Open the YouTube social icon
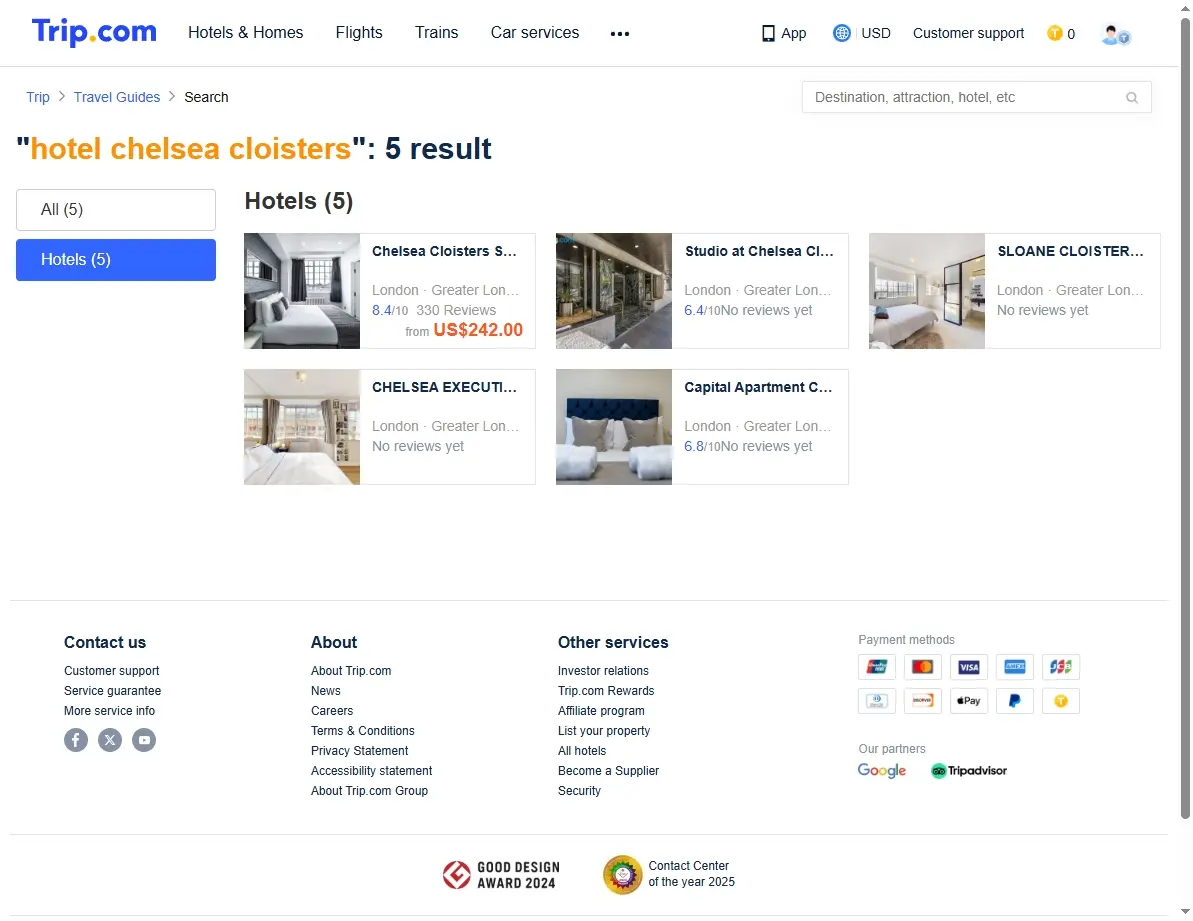 click(x=144, y=740)
